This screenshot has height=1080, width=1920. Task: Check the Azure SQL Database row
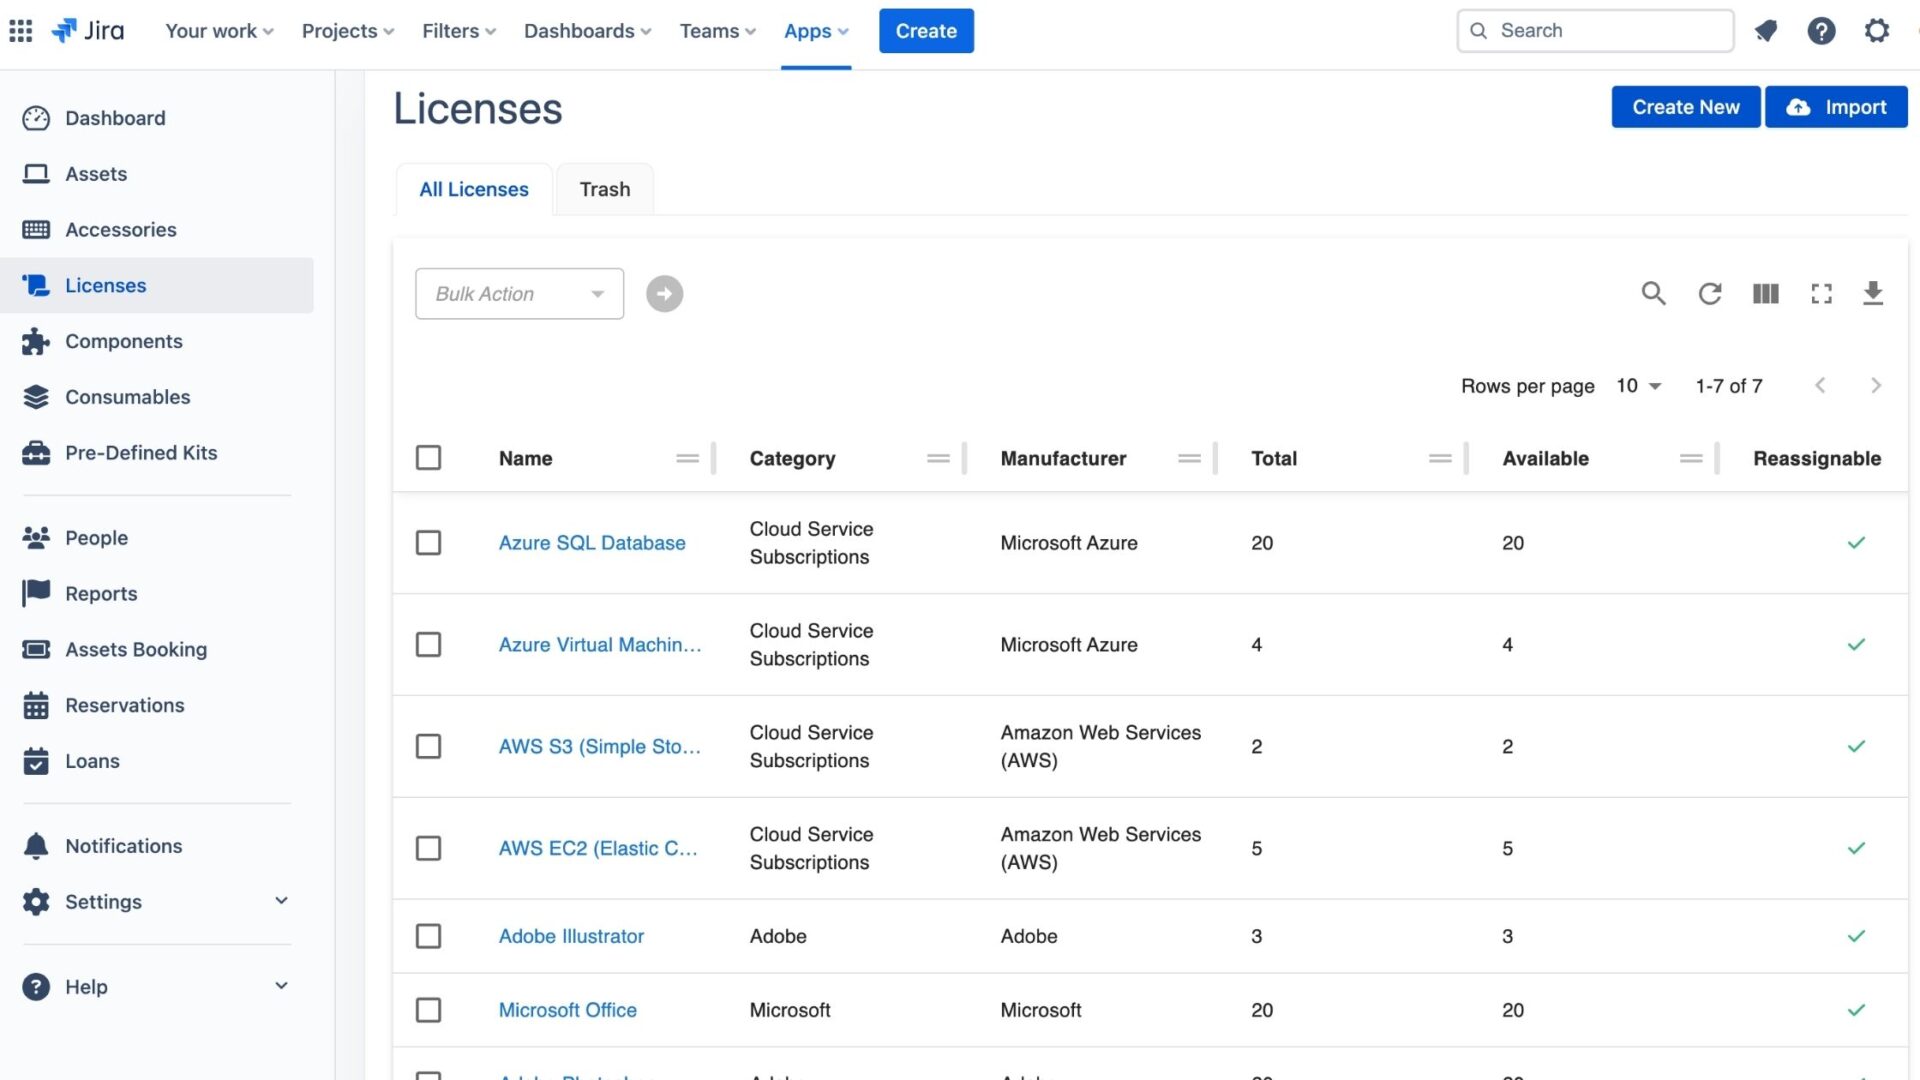point(428,543)
